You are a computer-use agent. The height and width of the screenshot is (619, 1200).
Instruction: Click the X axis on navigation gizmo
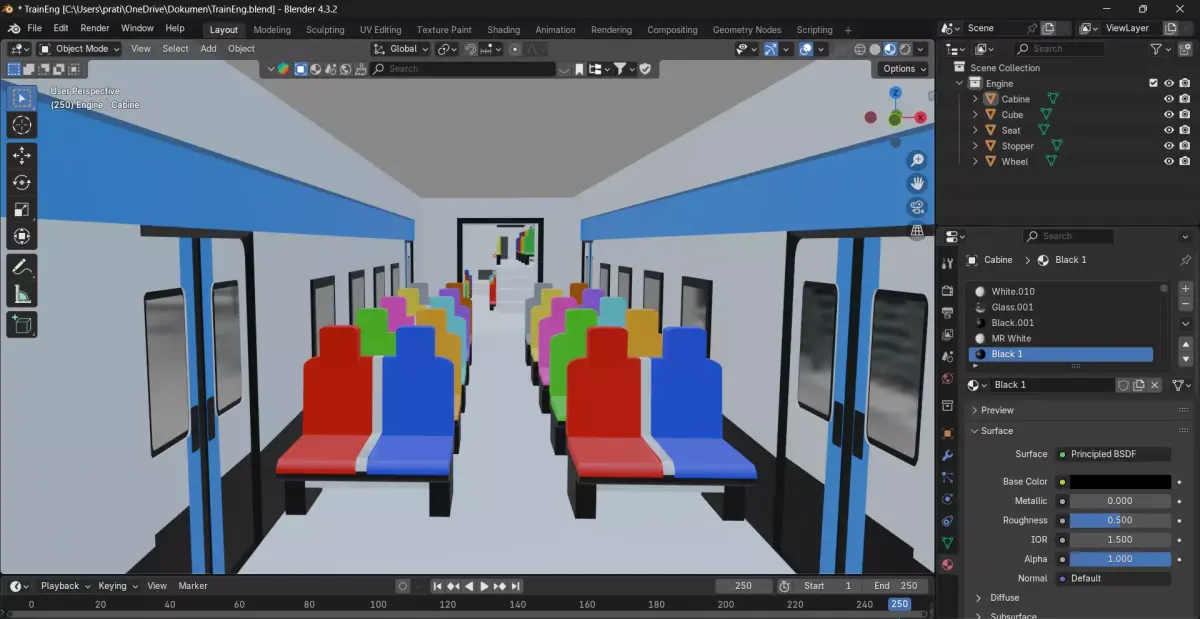click(919, 117)
